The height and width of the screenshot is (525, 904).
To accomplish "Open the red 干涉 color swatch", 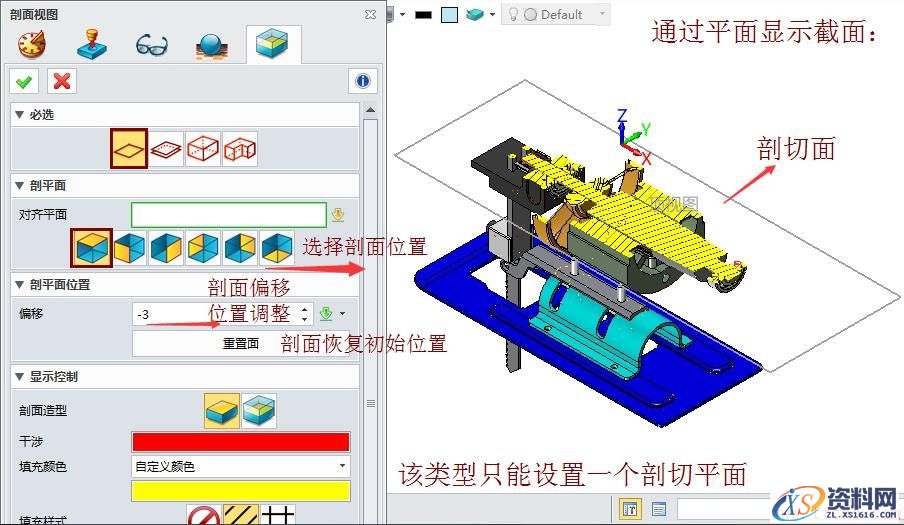I will point(241,441).
